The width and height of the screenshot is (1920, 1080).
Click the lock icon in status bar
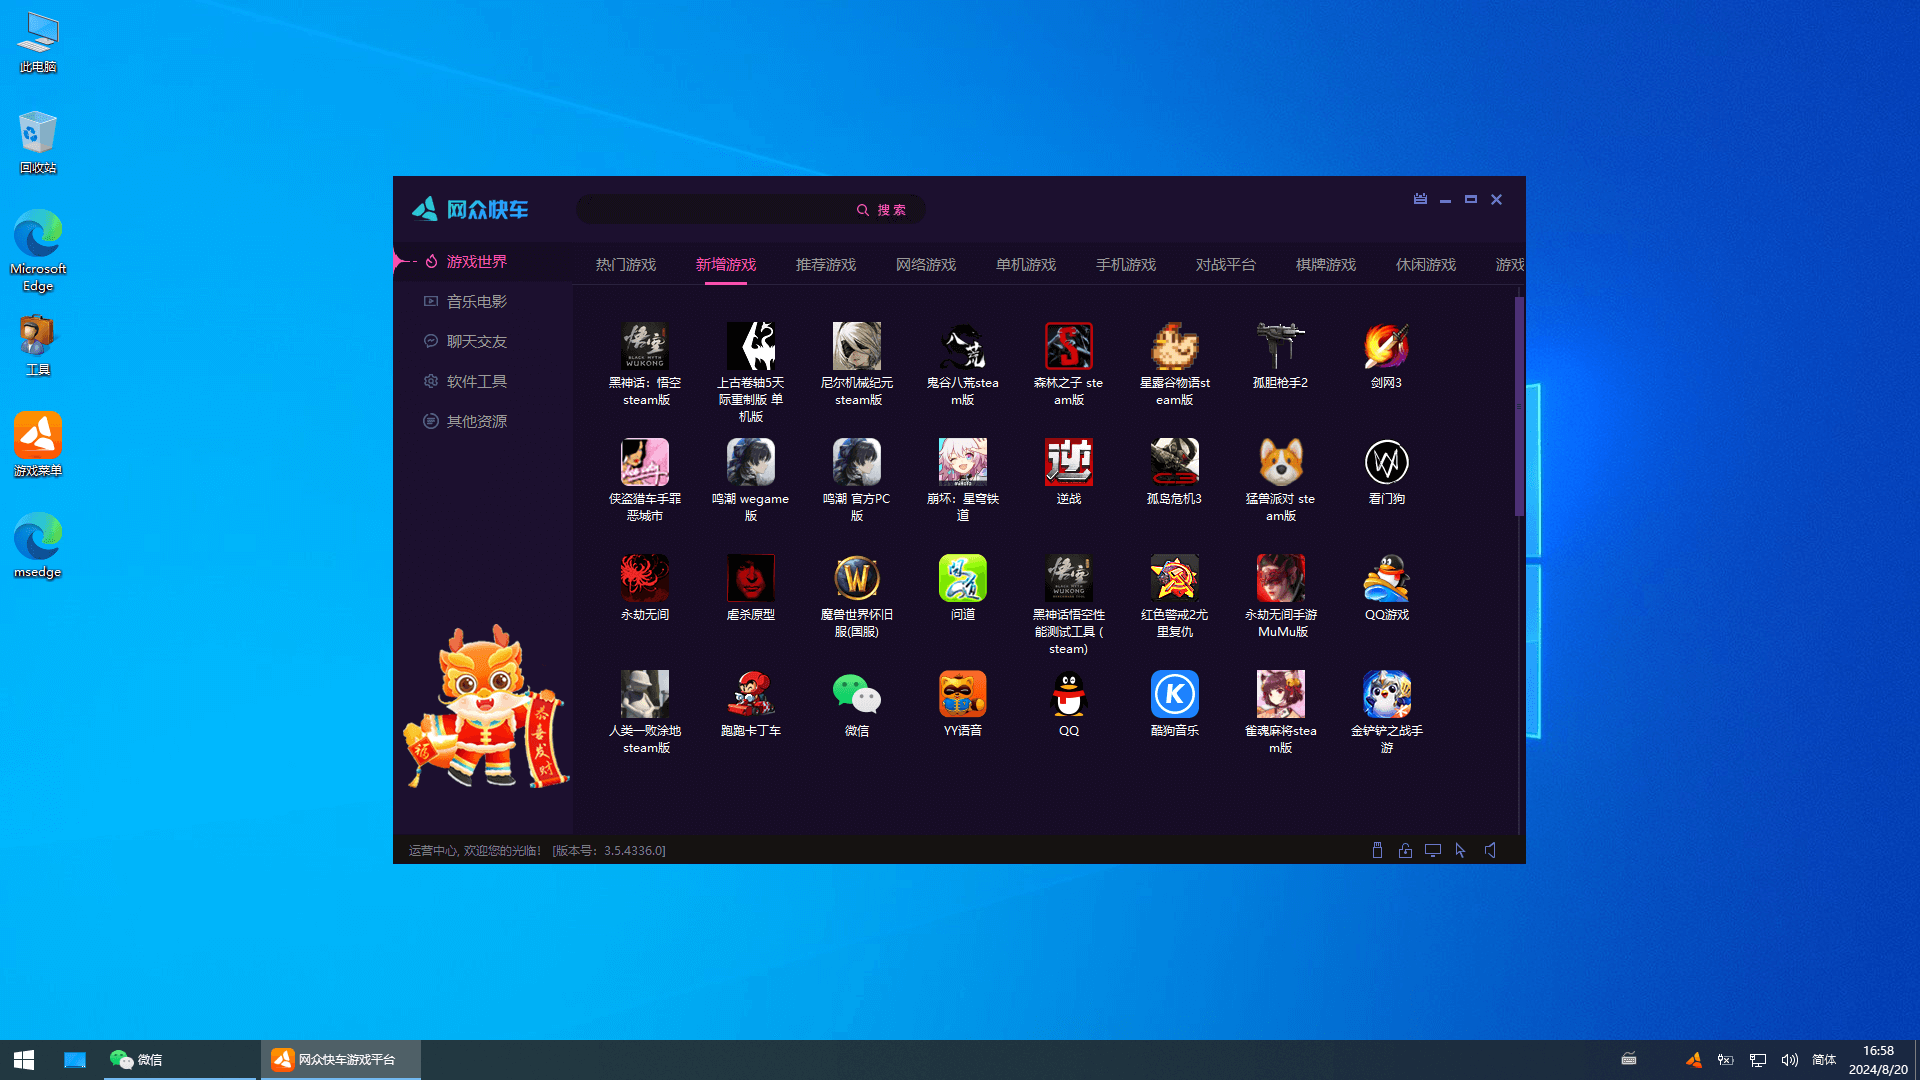pyautogui.click(x=1405, y=850)
